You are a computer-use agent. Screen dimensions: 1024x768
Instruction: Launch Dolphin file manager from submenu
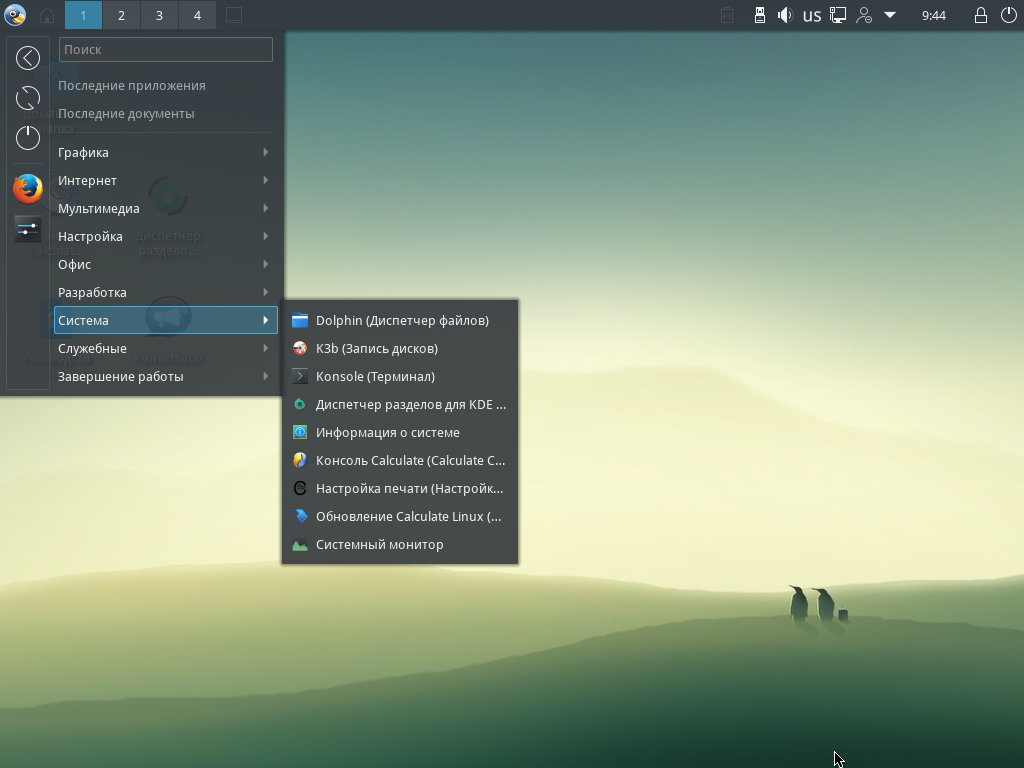pos(402,320)
